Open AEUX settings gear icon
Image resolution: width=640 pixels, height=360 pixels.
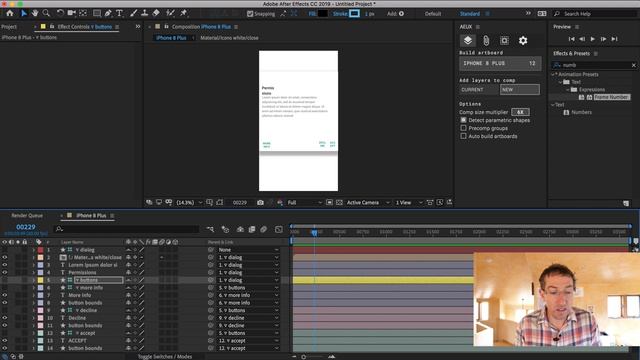[523, 40]
